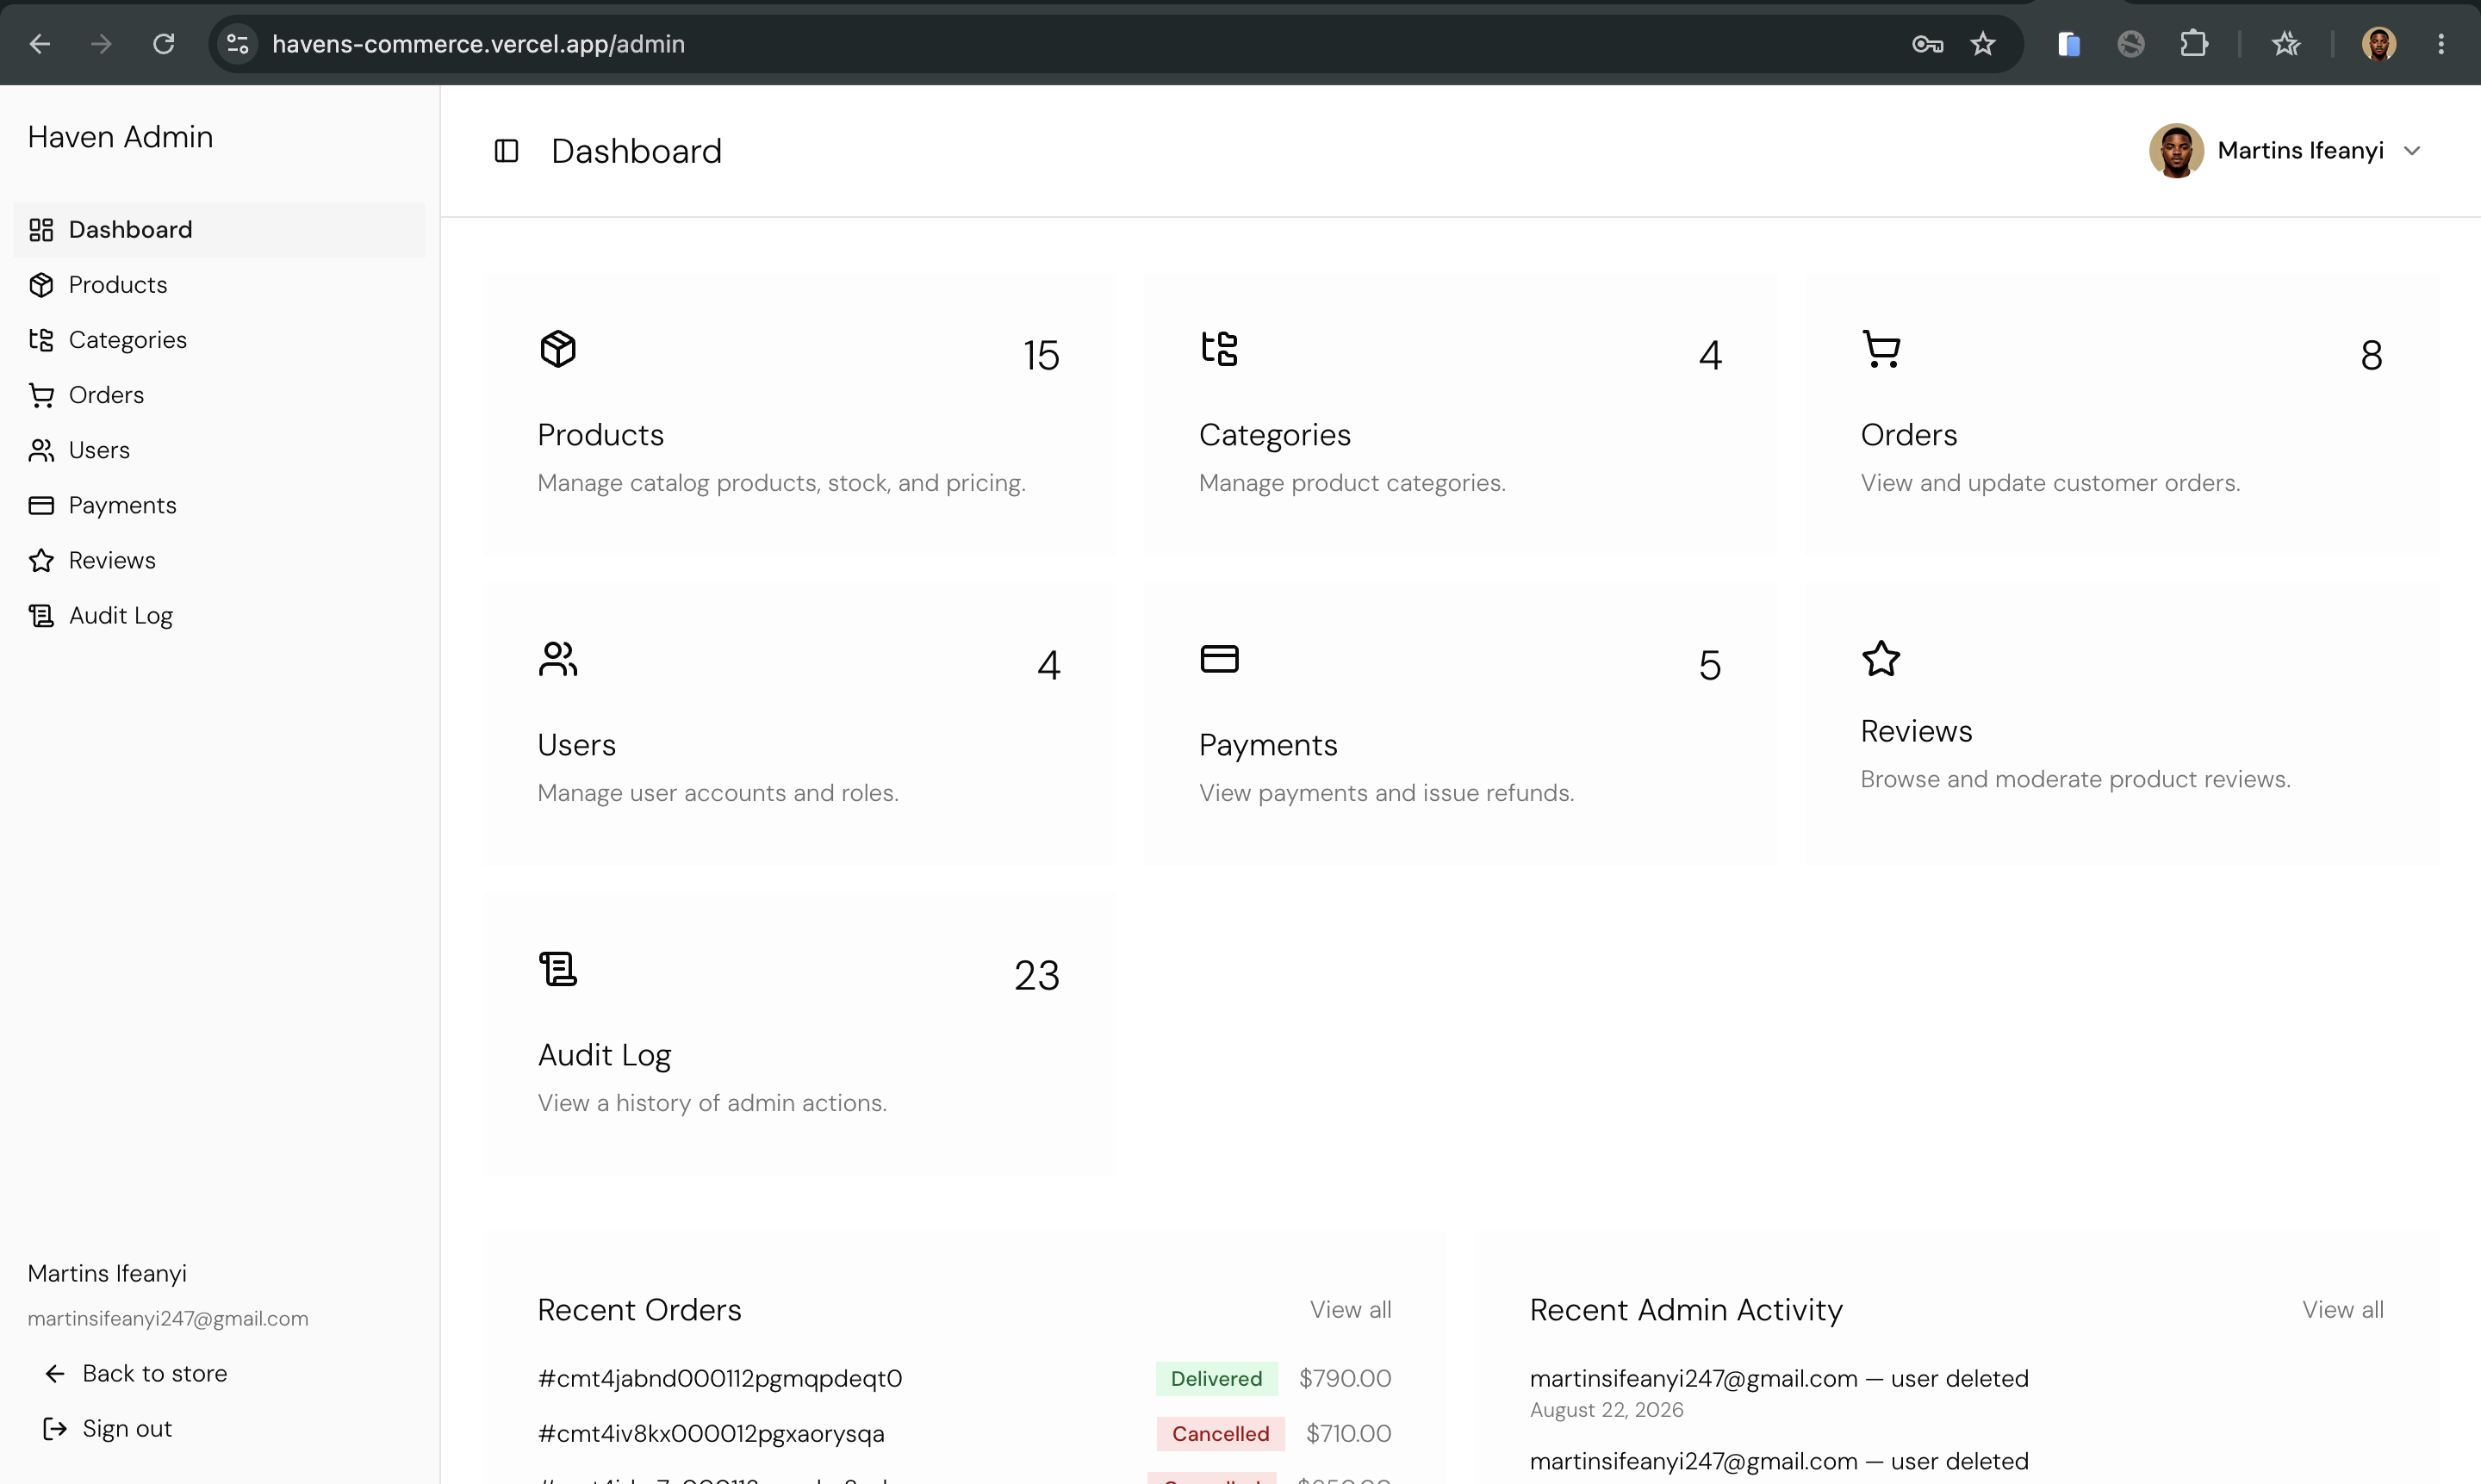The width and height of the screenshot is (2481, 1484).
Task: Open the Products card box icon
Action: [x=558, y=349]
